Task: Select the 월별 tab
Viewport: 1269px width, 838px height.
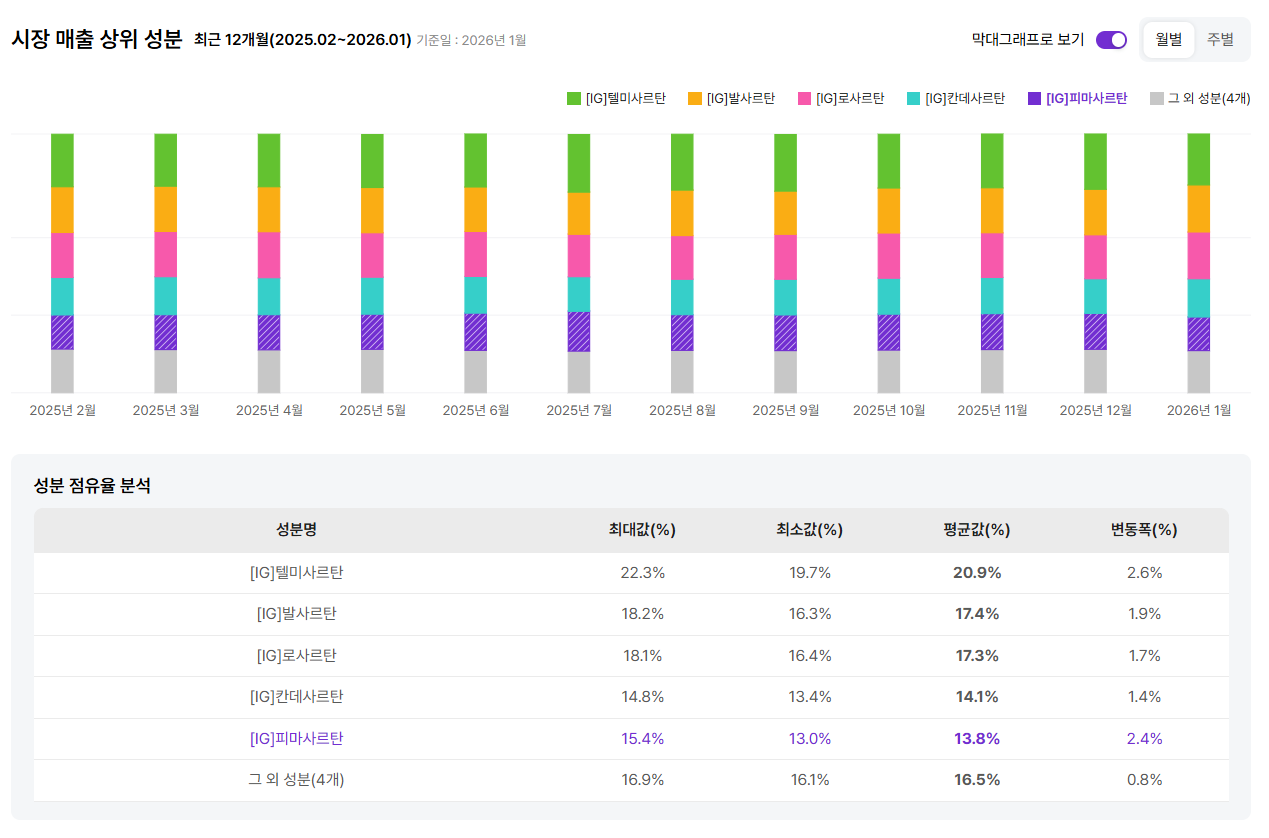Action: (x=1168, y=40)
